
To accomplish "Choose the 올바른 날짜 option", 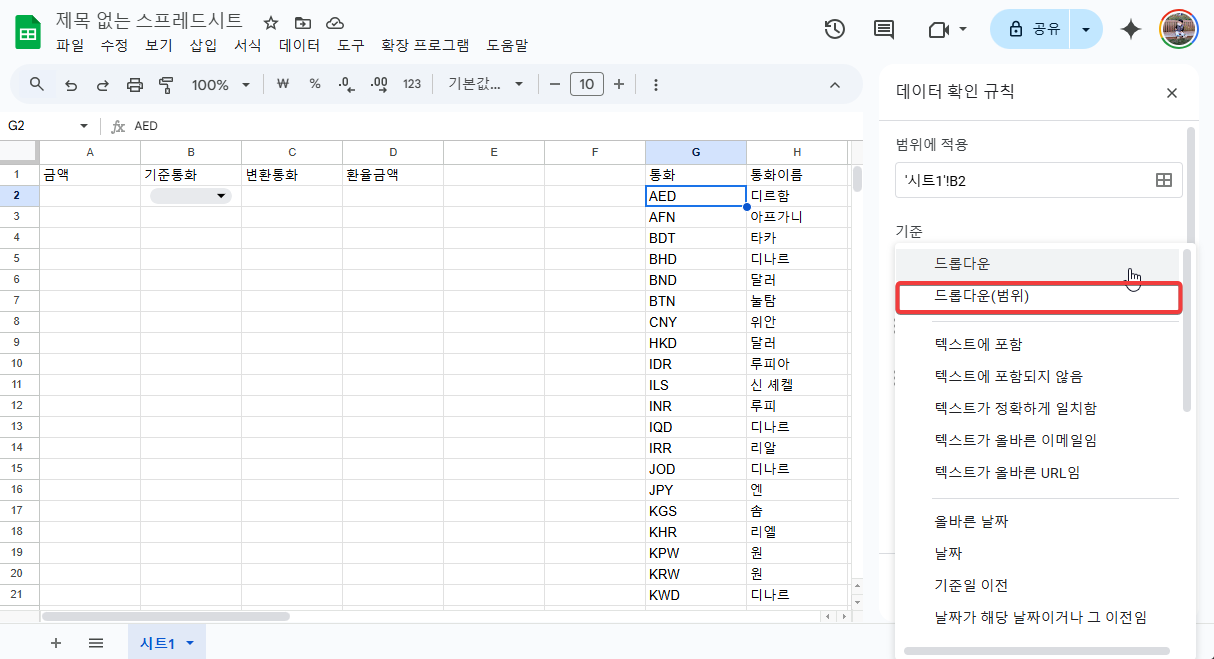I will (x=1038, y=521).
